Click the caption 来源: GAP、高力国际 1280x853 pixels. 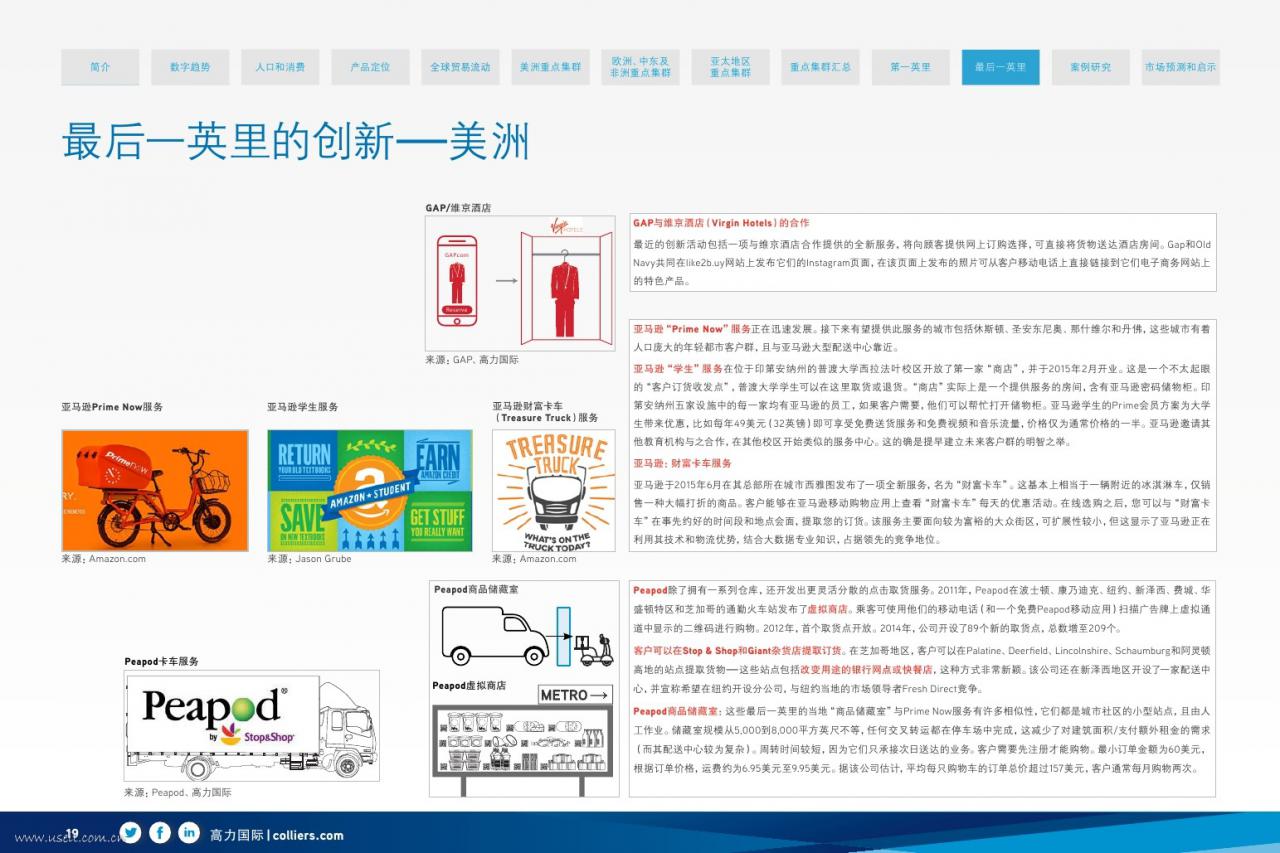[472, 359]
